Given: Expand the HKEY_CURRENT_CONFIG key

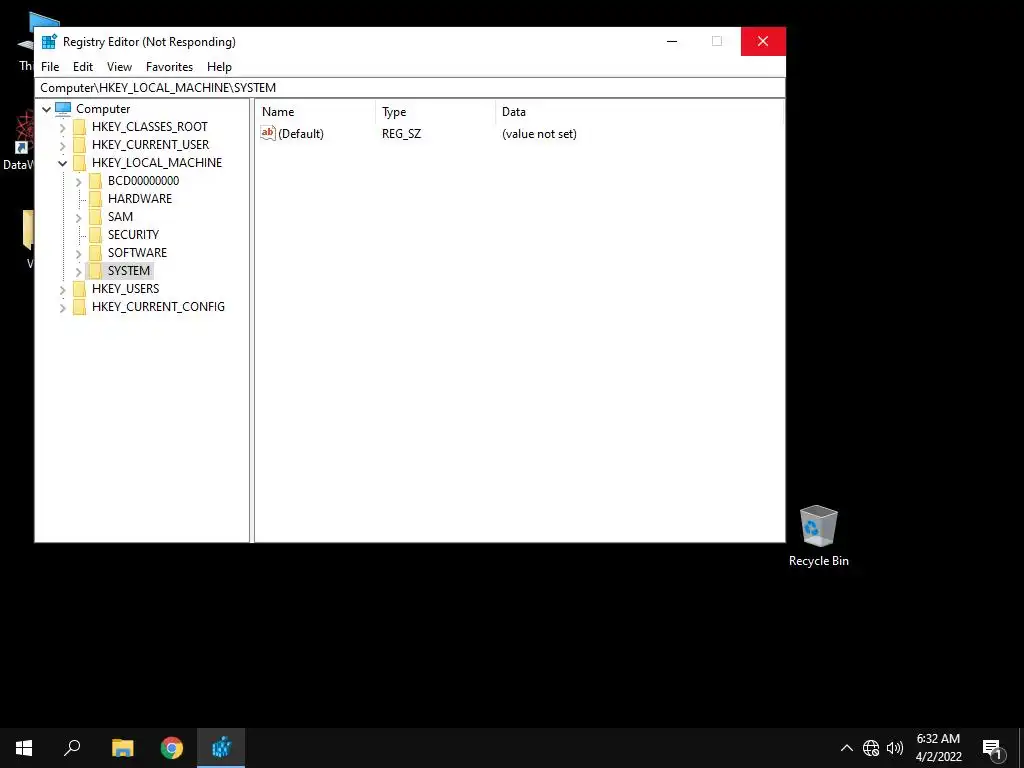Looking at the screenshot, I should [x=63, y=308].
